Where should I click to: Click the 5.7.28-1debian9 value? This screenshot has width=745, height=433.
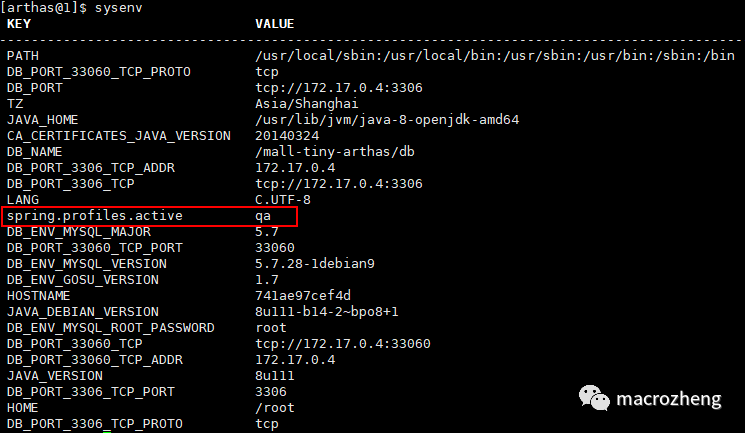315,264
